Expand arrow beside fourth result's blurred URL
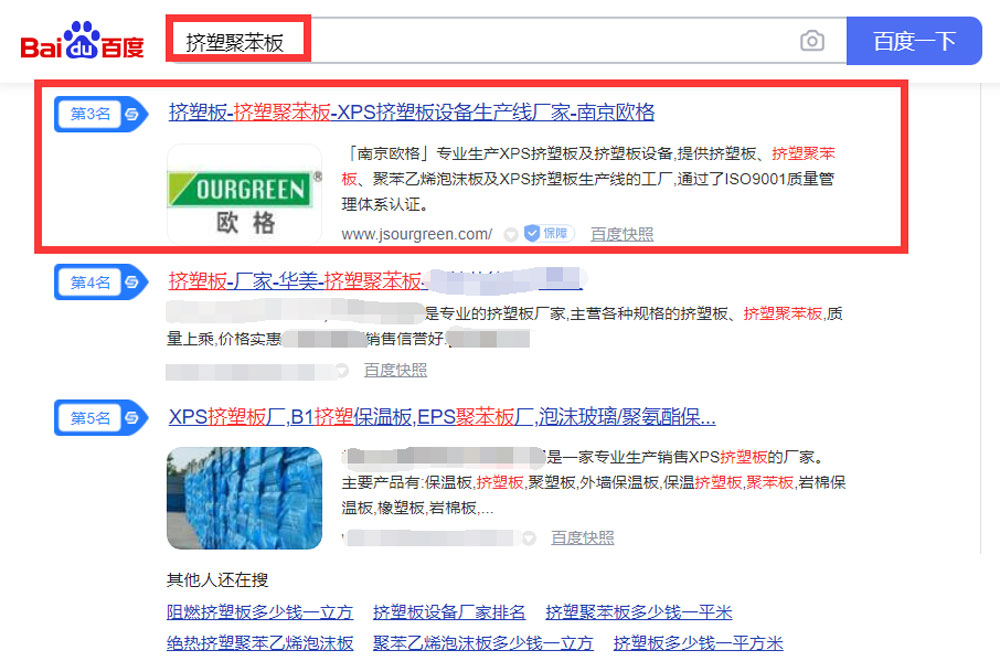This screenshot has height=661, width=1000. pyautogui.click(x=342, y=370)
